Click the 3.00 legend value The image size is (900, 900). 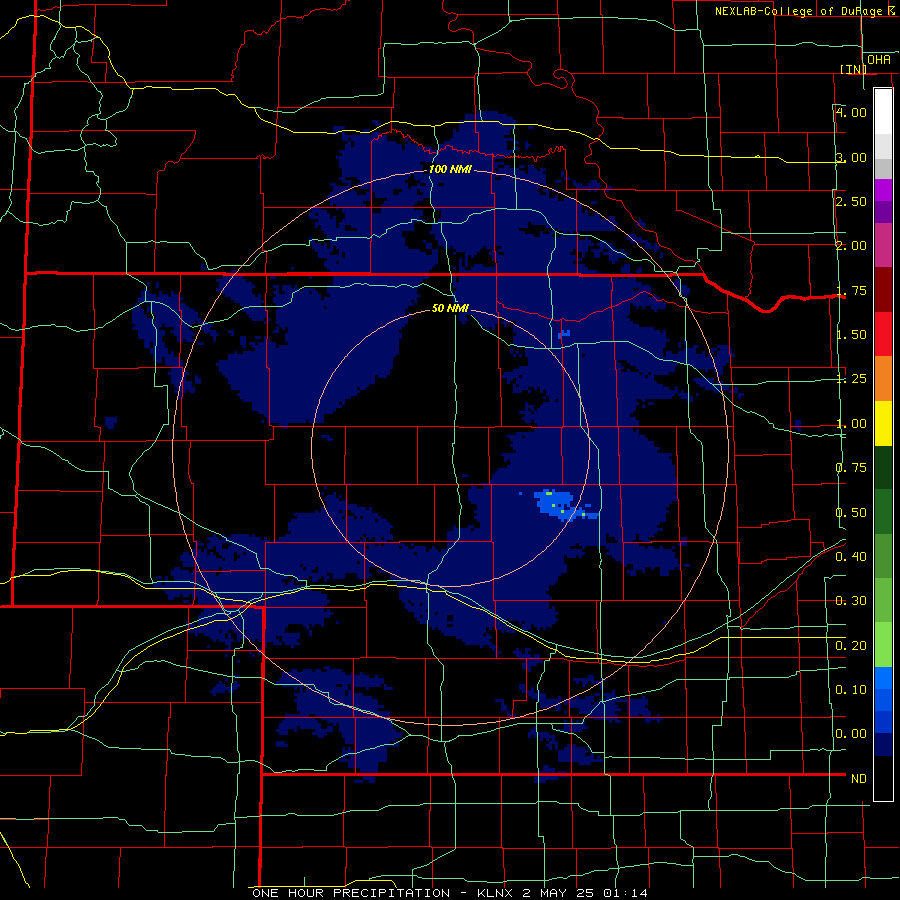851,157
